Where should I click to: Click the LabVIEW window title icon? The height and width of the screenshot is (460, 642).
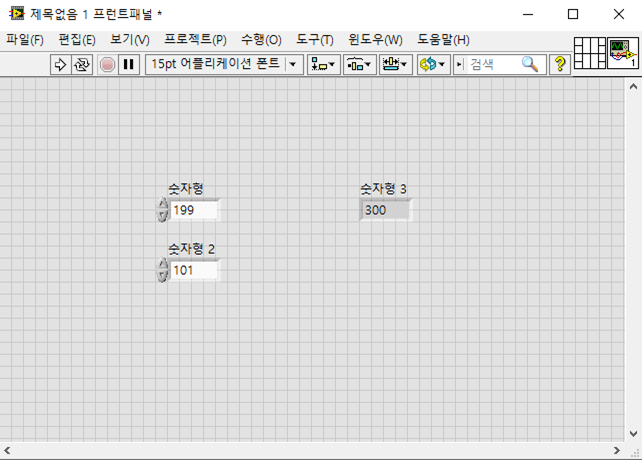(x=17, y=14)
